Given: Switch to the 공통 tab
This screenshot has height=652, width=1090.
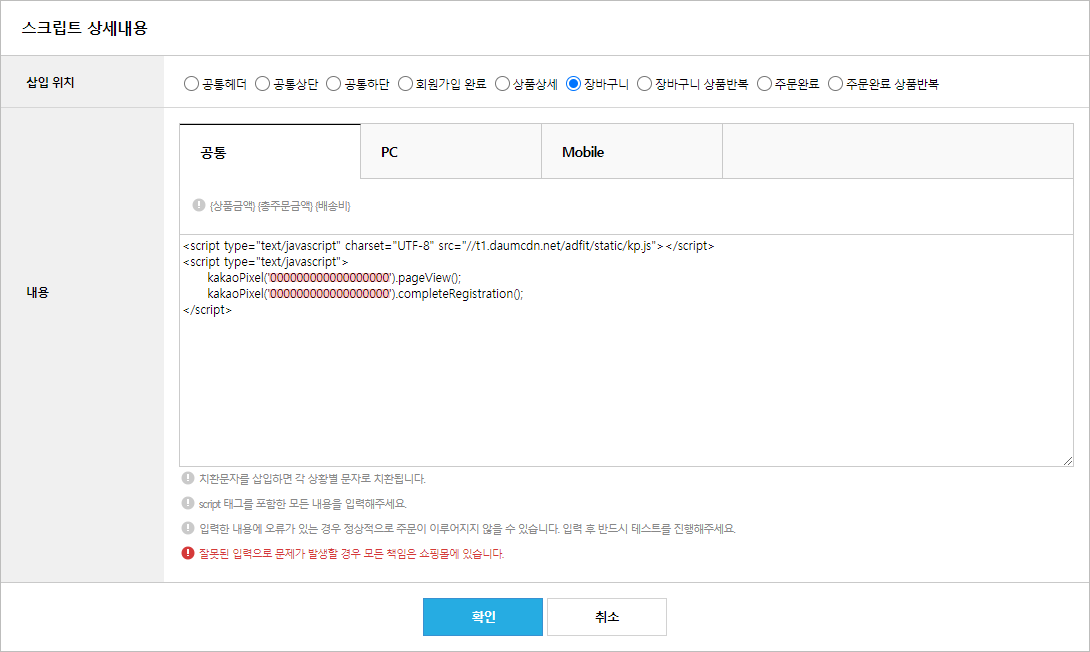Looking at the screenshot, I should pos(270,152).
